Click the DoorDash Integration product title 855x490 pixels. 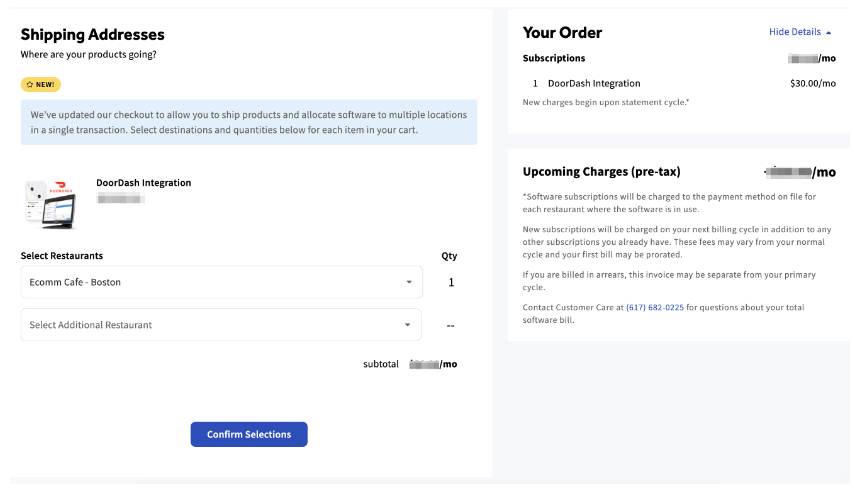(x=143, y=183)
